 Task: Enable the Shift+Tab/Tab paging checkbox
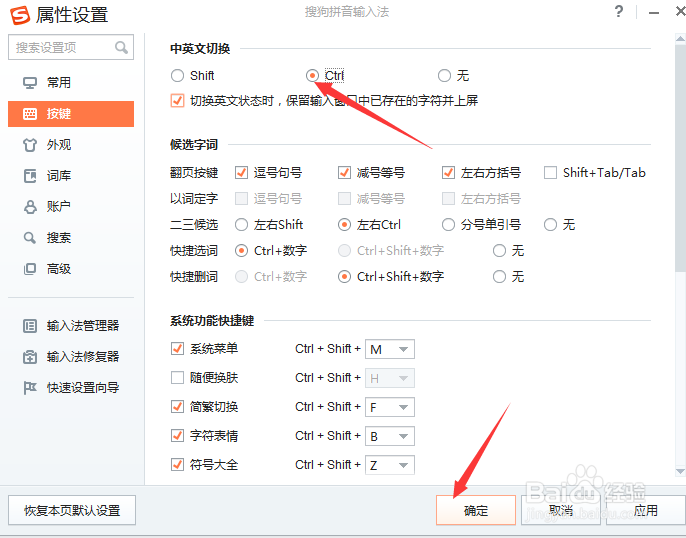pos(551,172)
